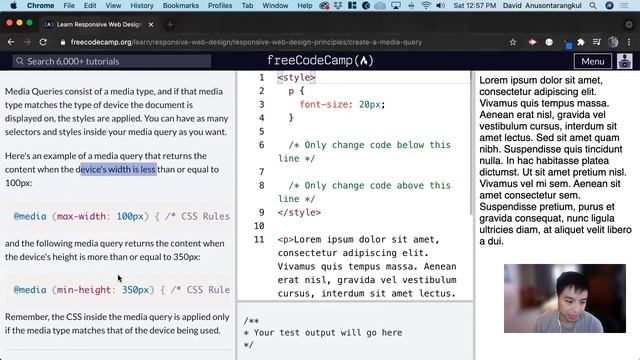View site lock information icon
This screenshot has width=640, height=360.
click(x=62, y=42)
